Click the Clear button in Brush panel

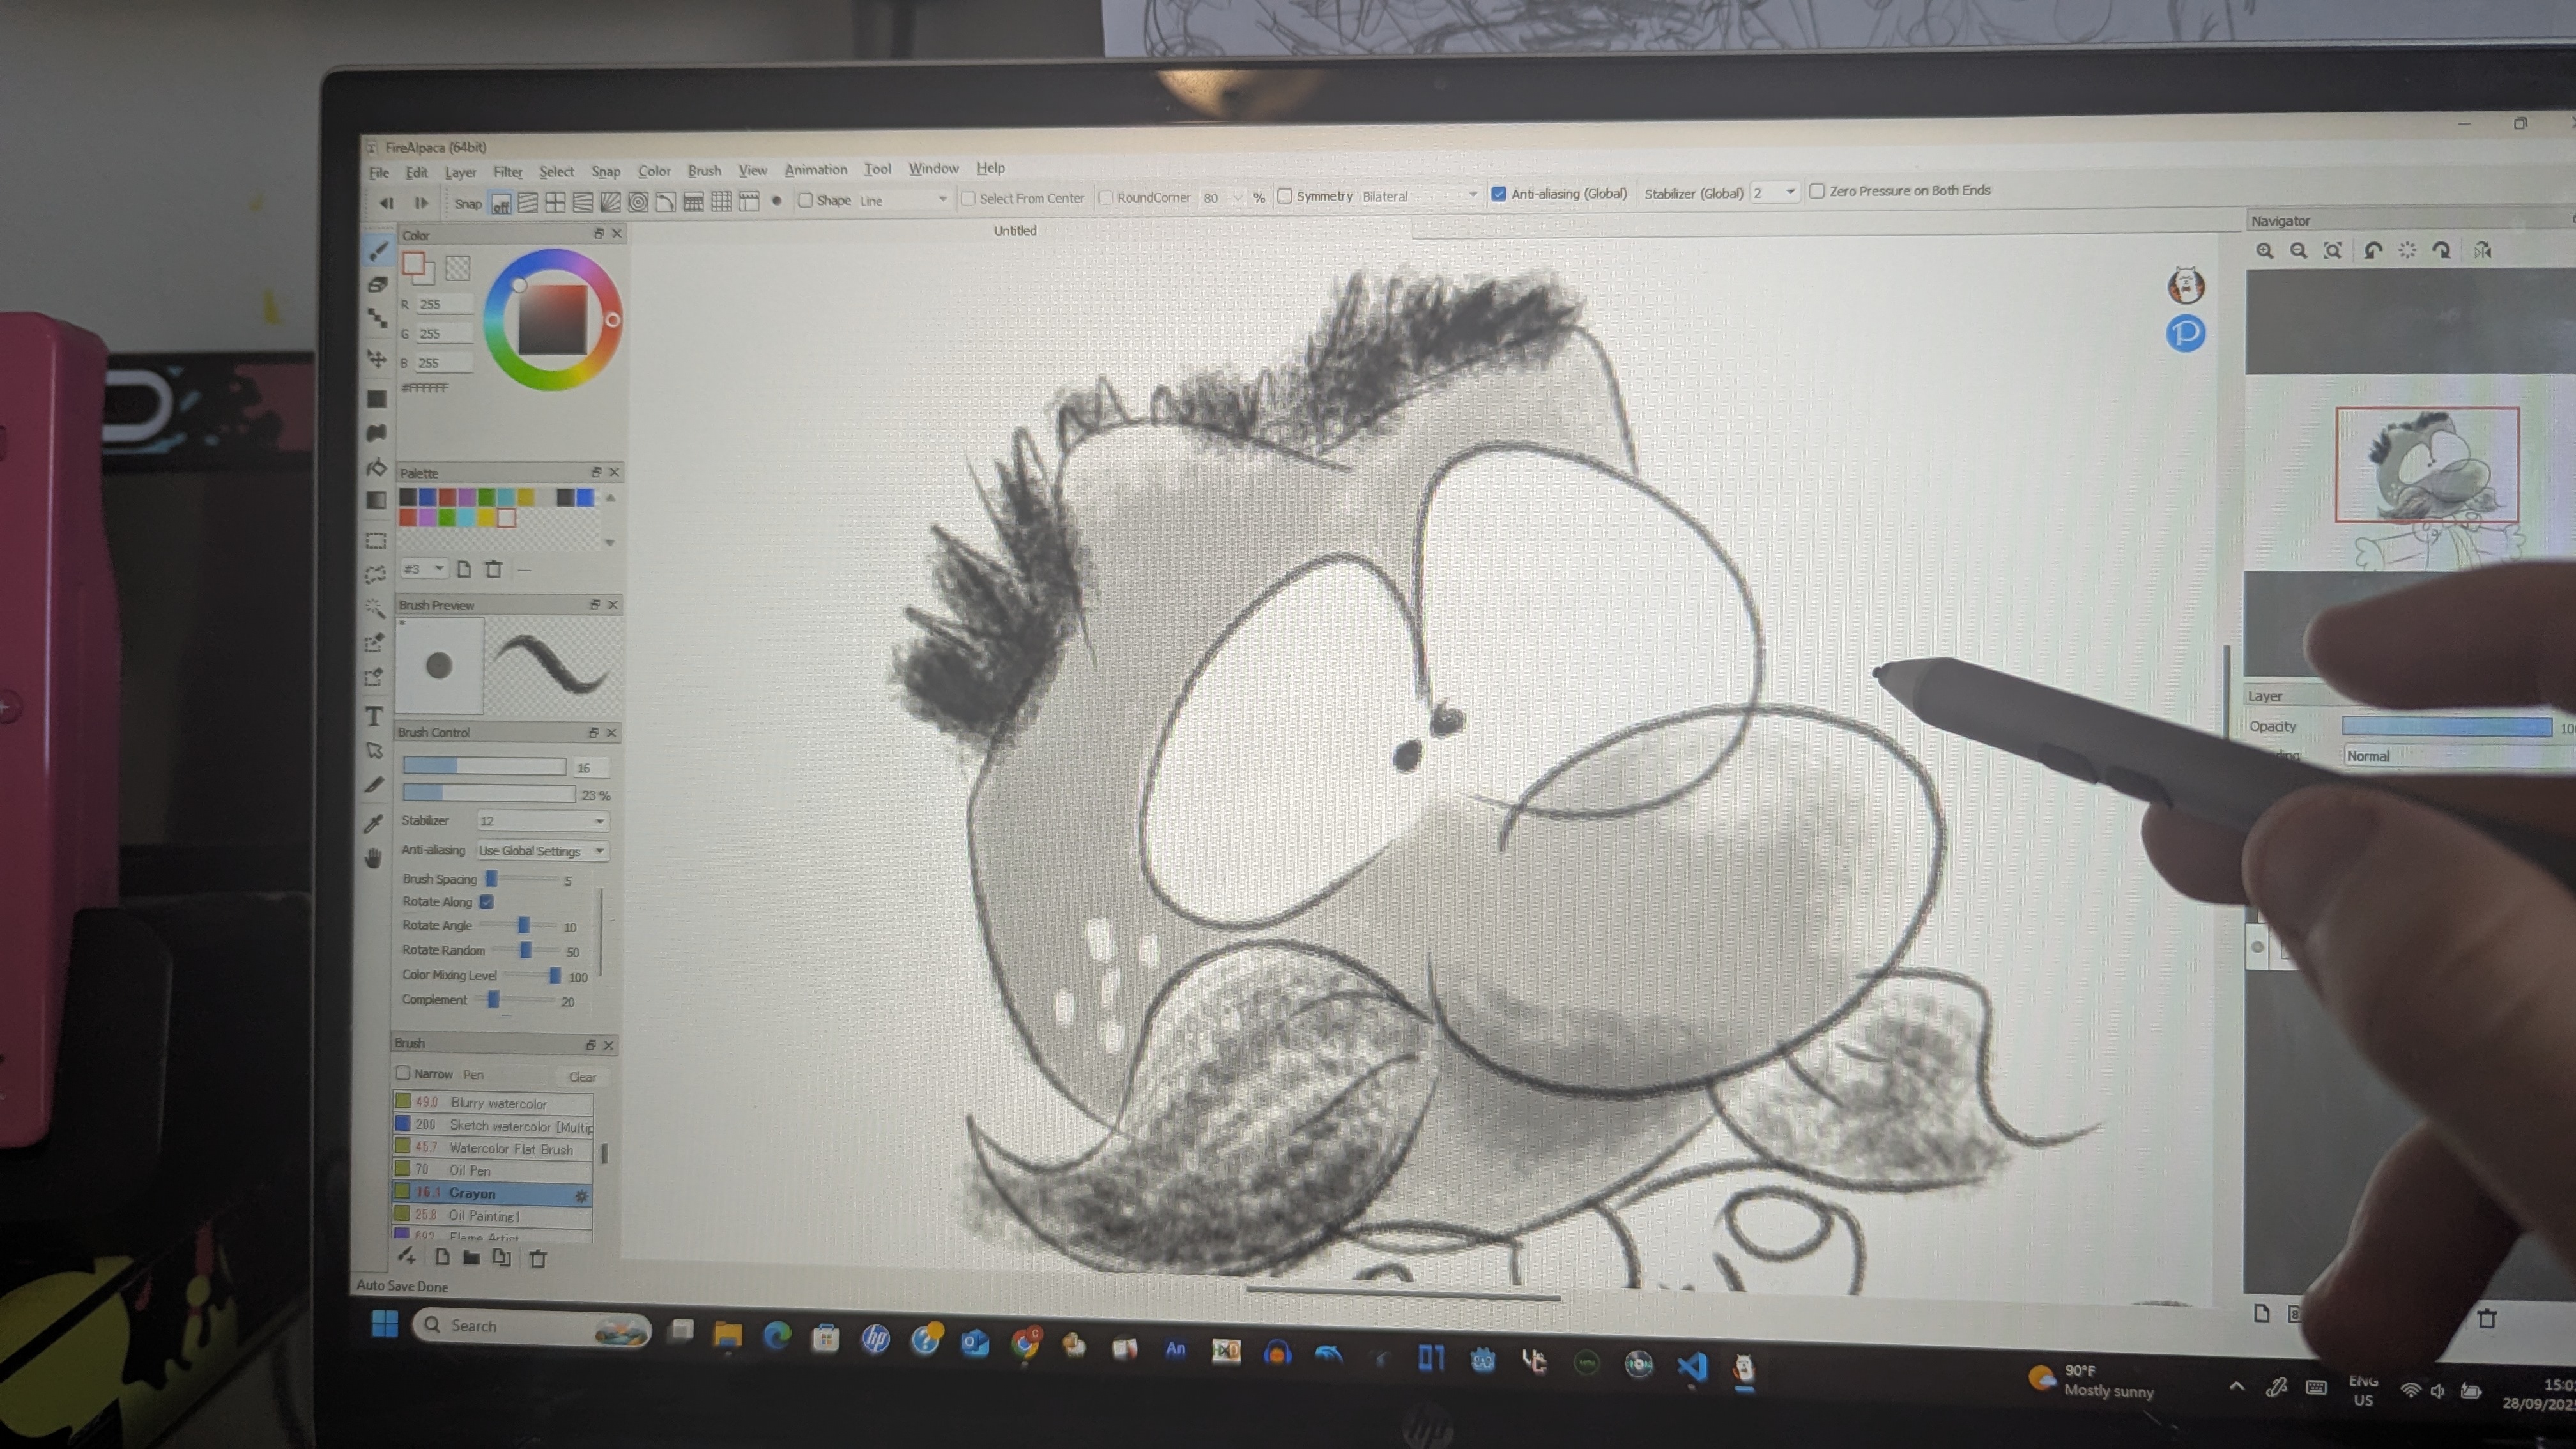pyautogui.click(x=582, y=1077)
